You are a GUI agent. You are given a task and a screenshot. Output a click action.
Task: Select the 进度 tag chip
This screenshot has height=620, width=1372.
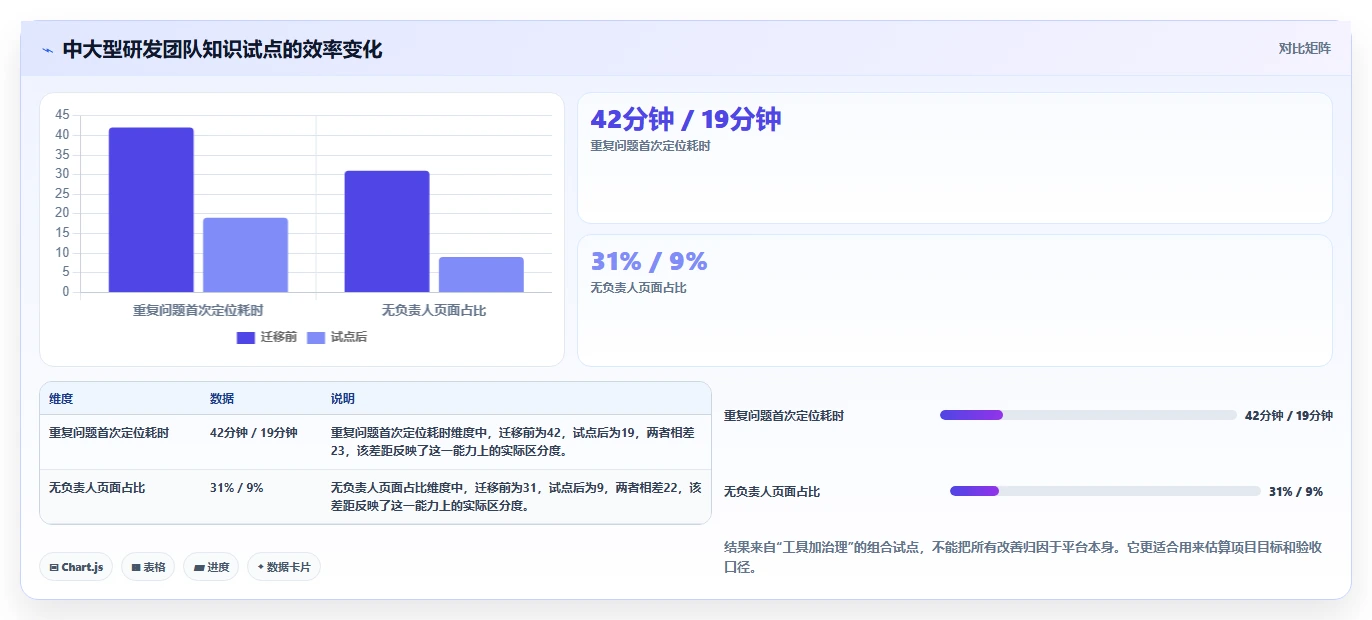(x=211, y=567)
